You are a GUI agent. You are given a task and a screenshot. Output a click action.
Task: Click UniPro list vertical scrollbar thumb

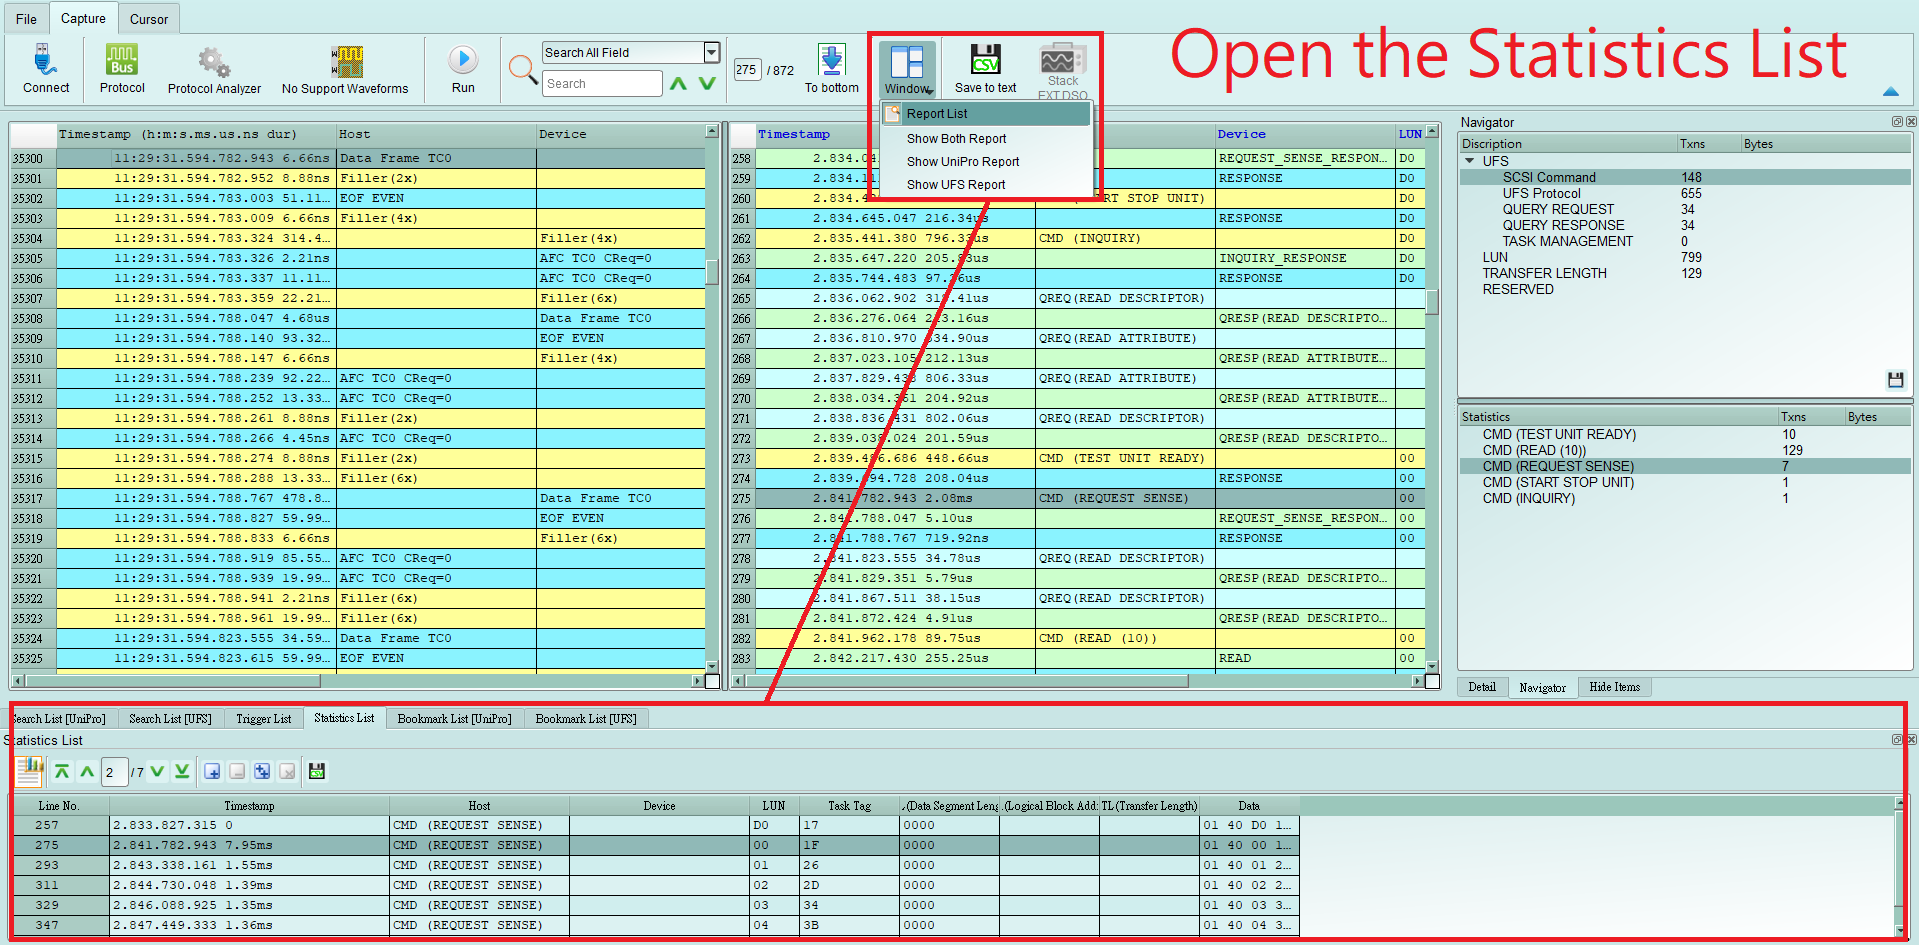[x=712, y=273]
